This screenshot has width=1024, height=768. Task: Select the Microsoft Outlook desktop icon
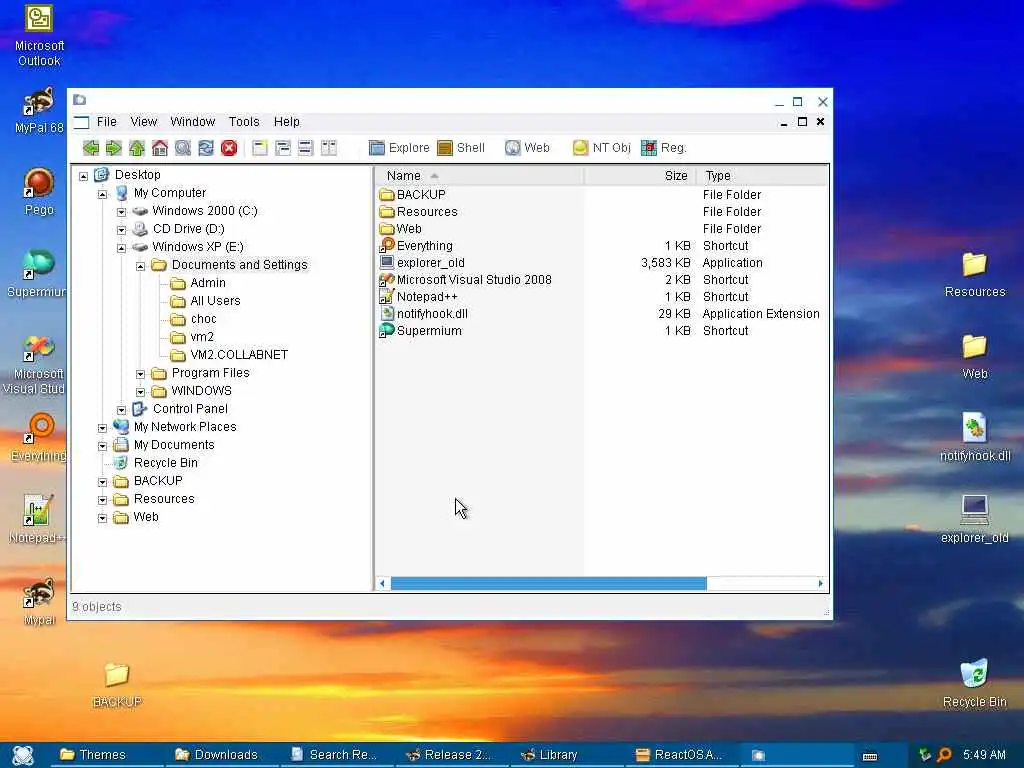point(39,36)
